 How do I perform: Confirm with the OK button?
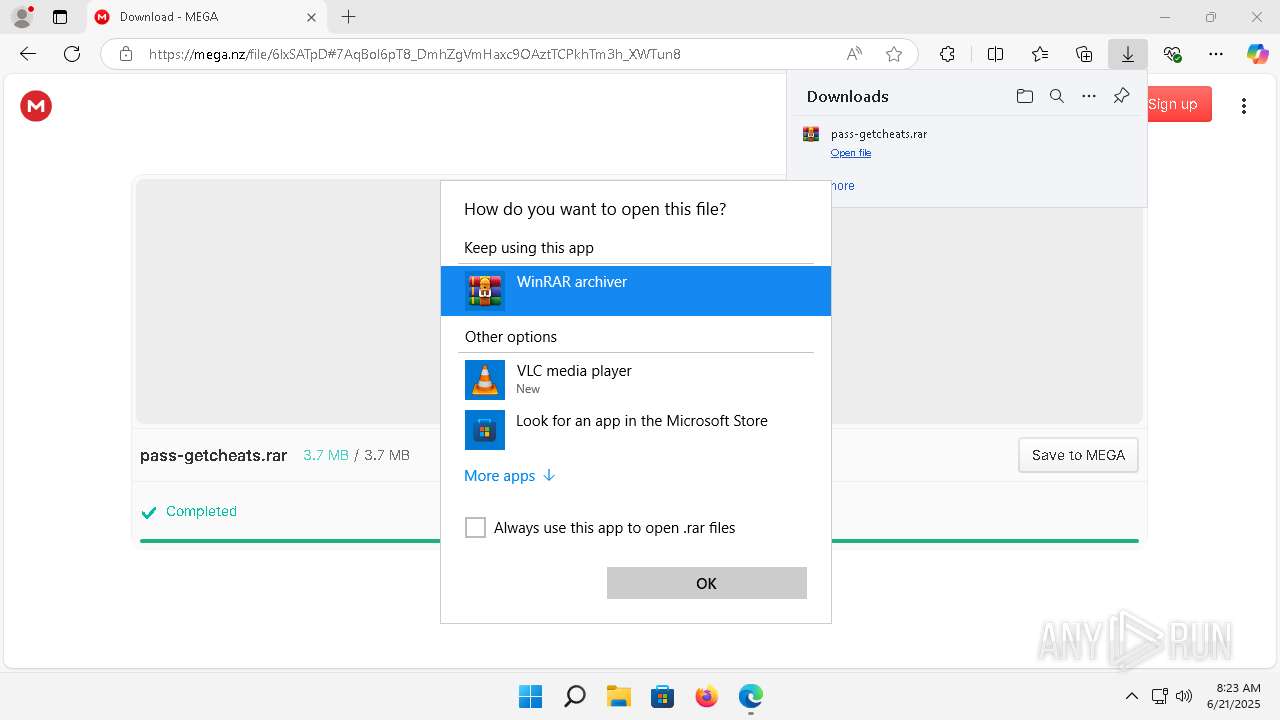coord(706,583)
